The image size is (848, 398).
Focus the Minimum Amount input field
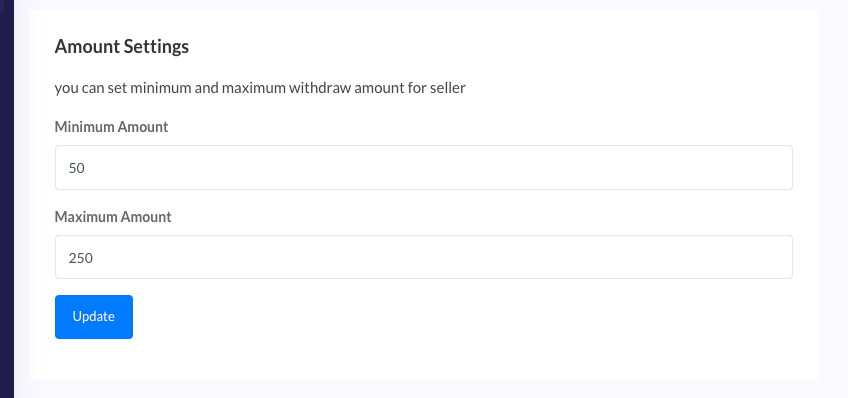coord(423,168)
